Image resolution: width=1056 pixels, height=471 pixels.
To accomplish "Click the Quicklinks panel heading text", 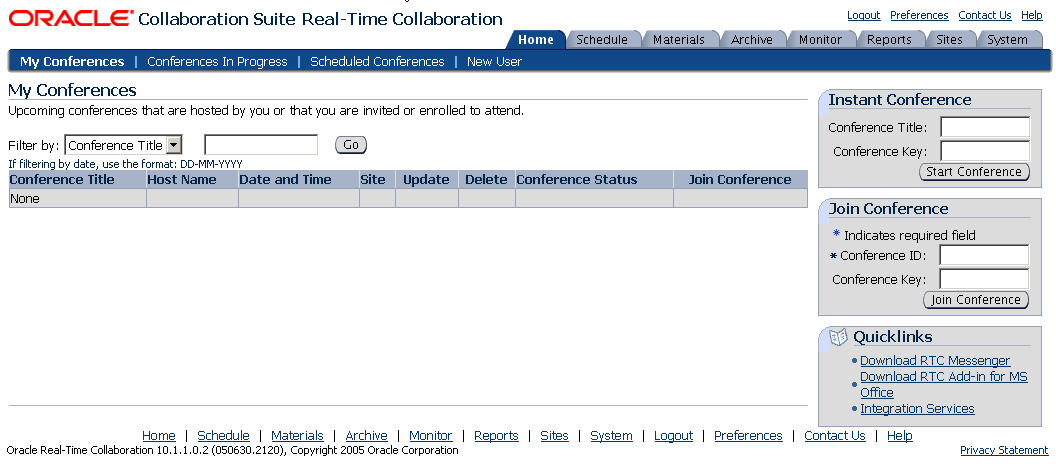I will coord(893,337).
